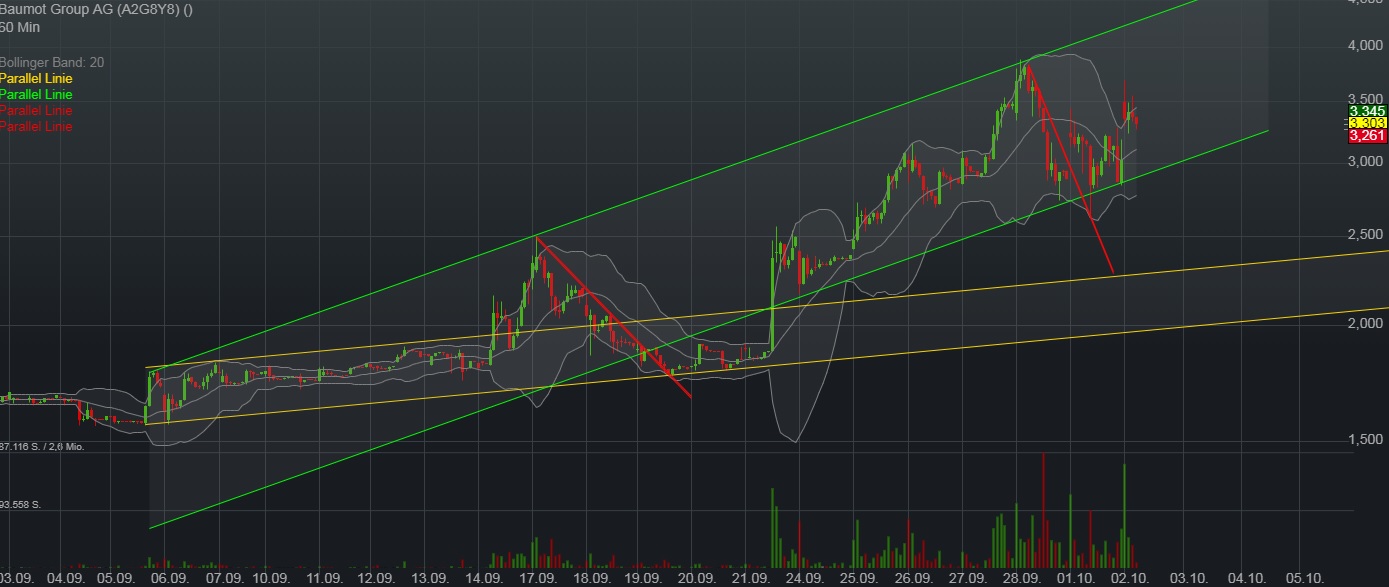Click the 03.10. date label
1389x587 pixels.
click(1189, 579)
